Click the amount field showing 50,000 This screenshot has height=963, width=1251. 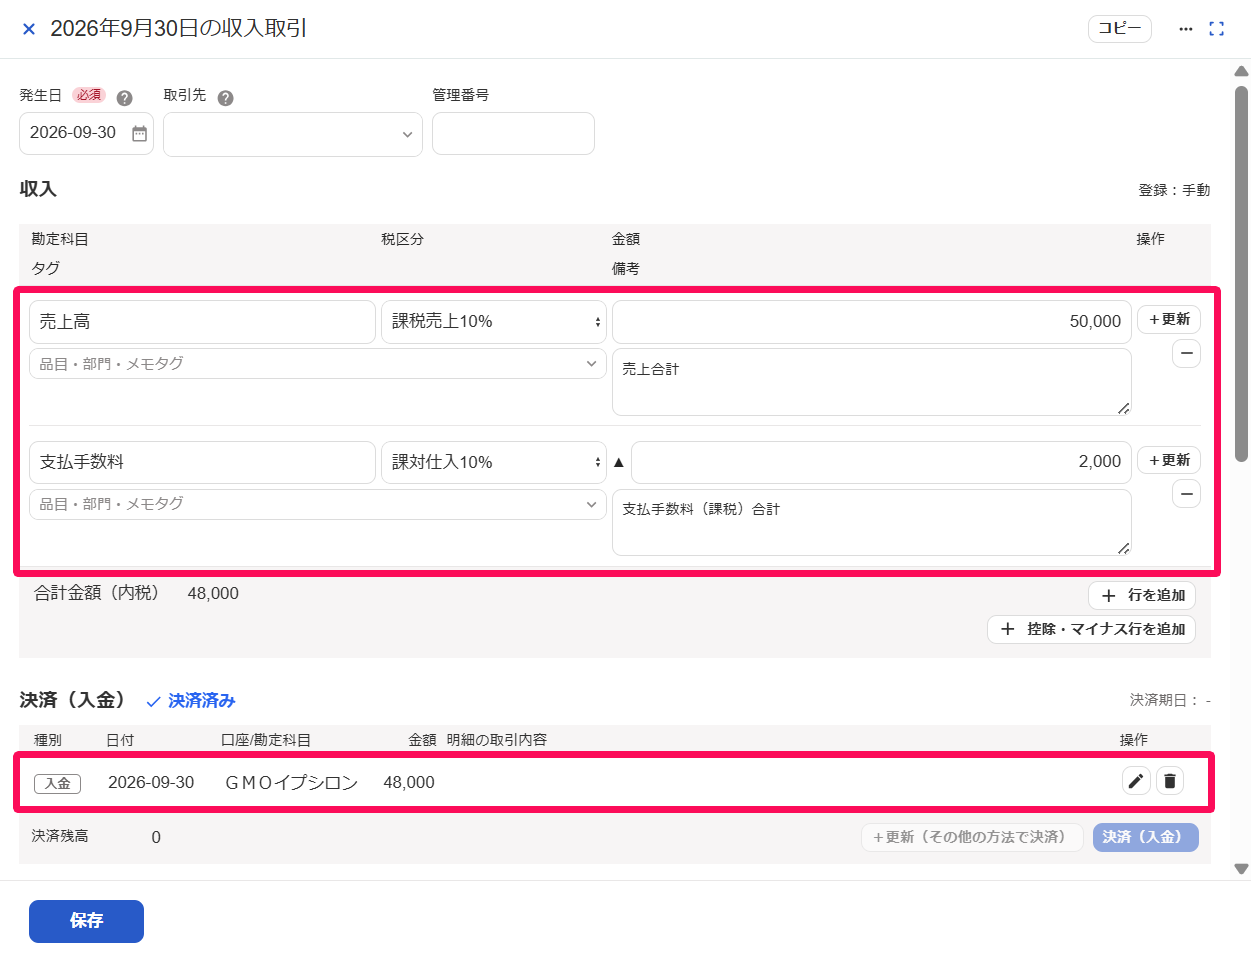(x=872, y=322)
